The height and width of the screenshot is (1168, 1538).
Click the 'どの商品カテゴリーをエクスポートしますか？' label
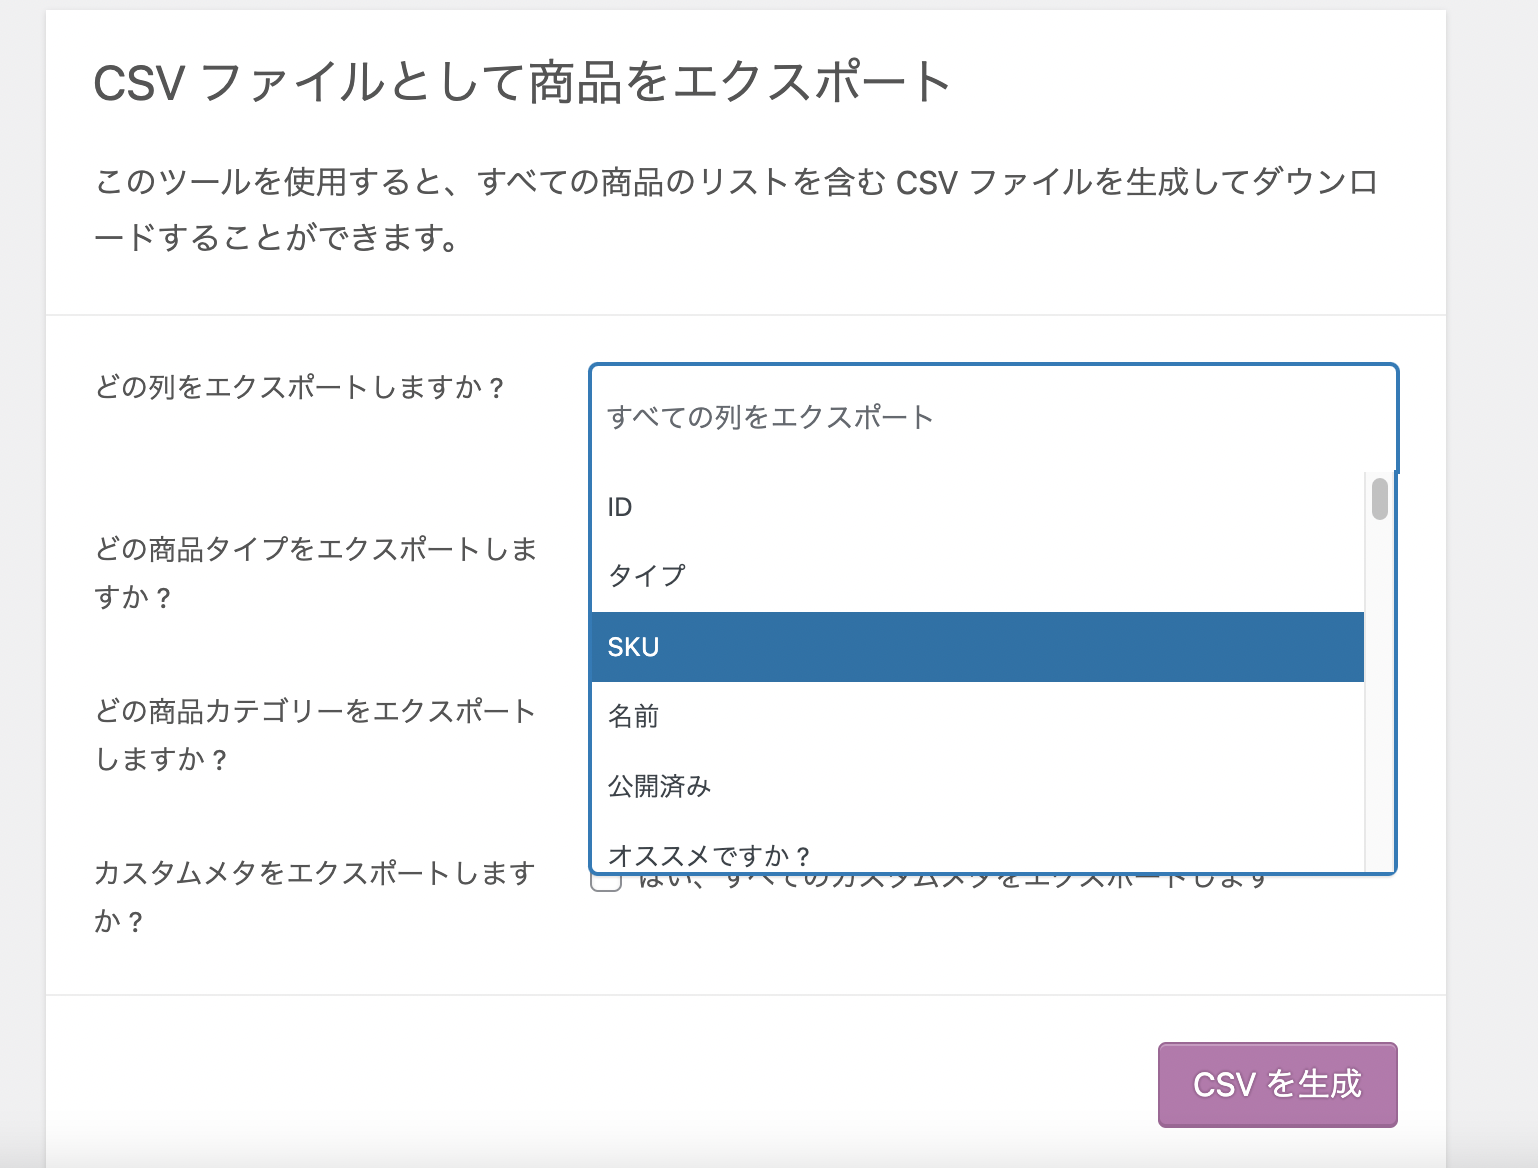tap(315, 735)
